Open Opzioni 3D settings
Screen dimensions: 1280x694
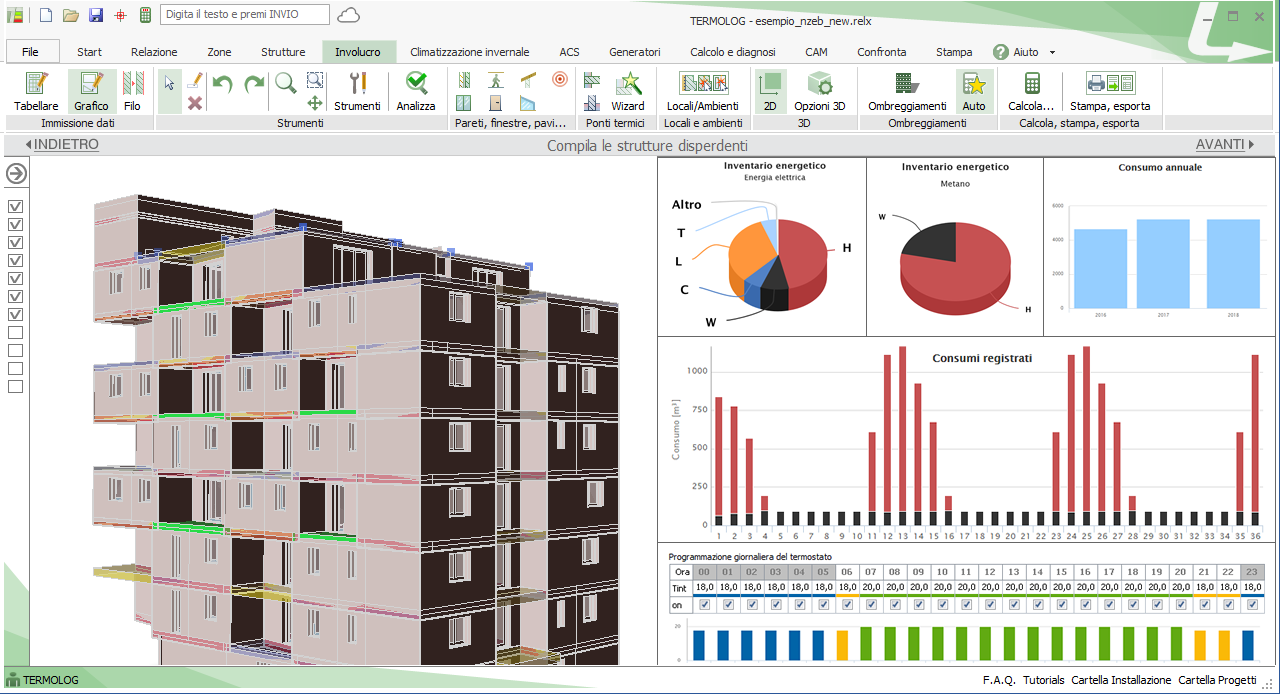point(820,91)
